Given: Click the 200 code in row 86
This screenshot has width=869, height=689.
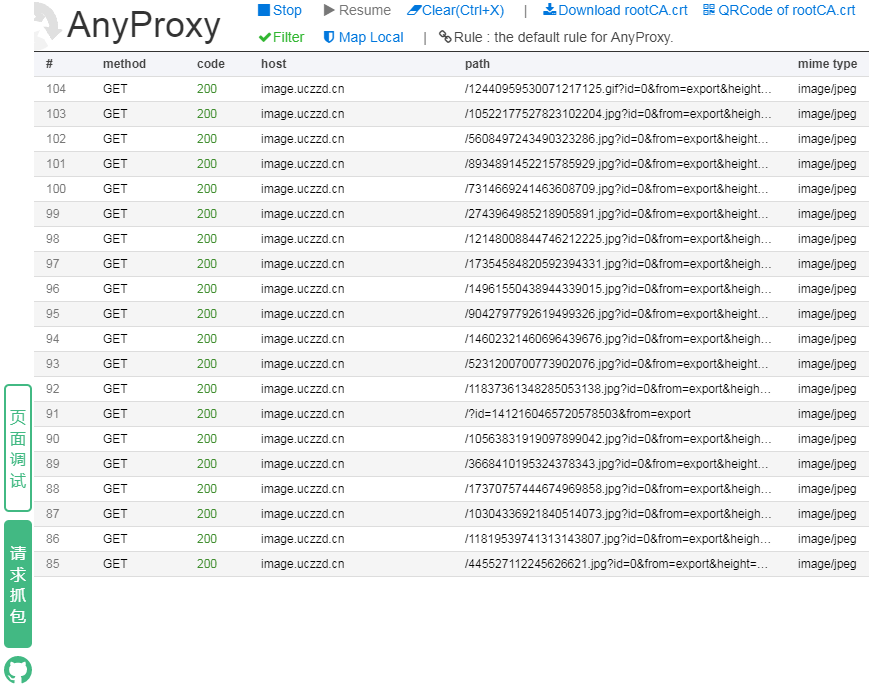Looking at the screenshot, I should [x=207, y=539].
